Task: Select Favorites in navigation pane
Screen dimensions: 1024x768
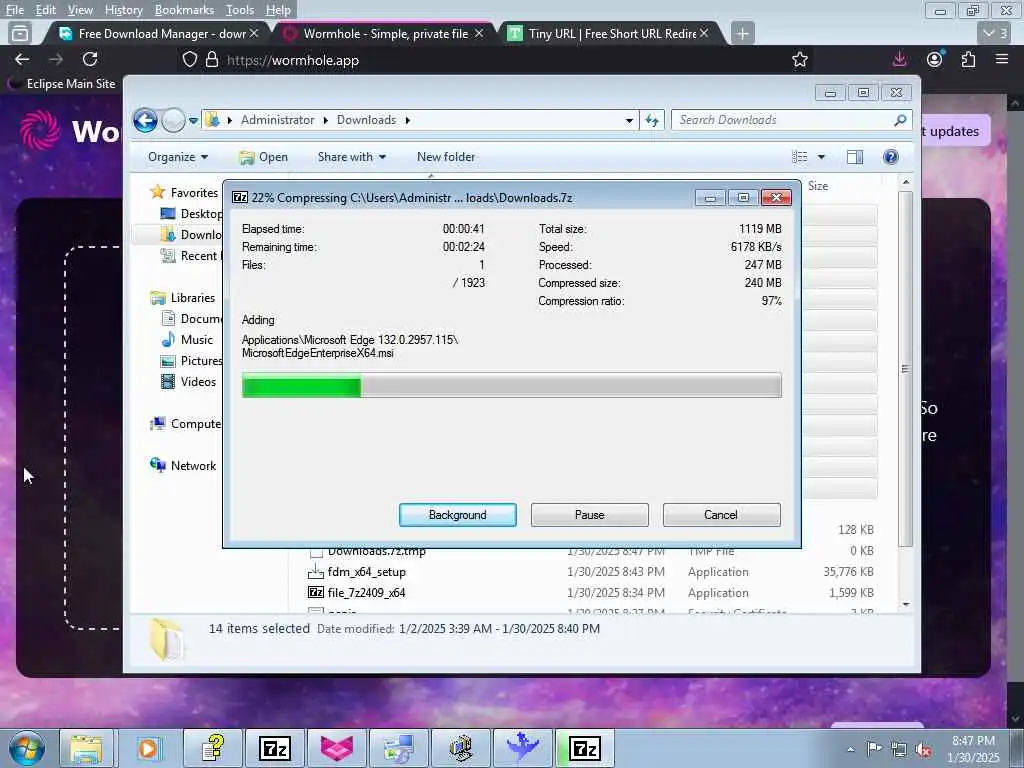Action: click(x=194, y=193)
